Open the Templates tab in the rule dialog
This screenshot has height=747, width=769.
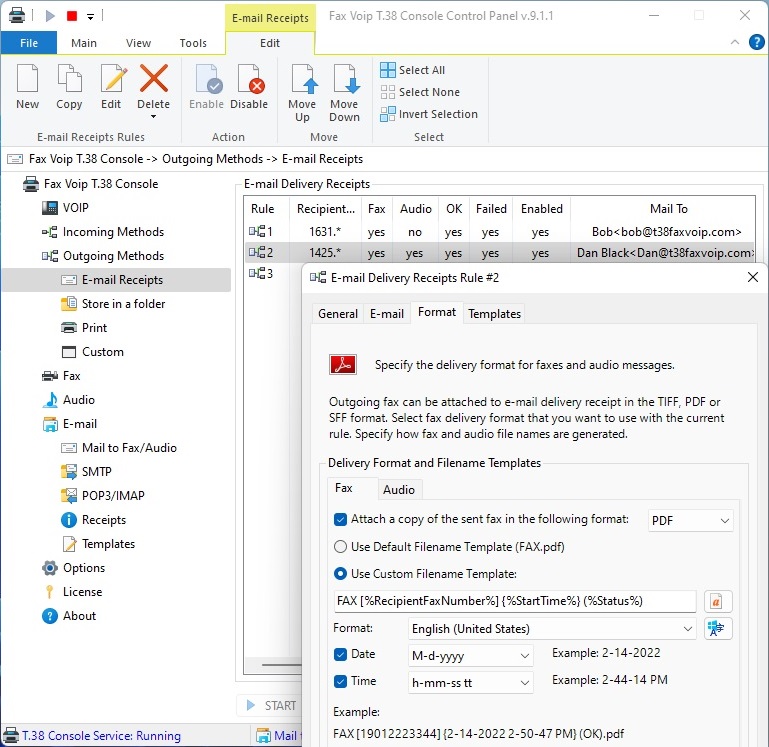coord(494,314)
